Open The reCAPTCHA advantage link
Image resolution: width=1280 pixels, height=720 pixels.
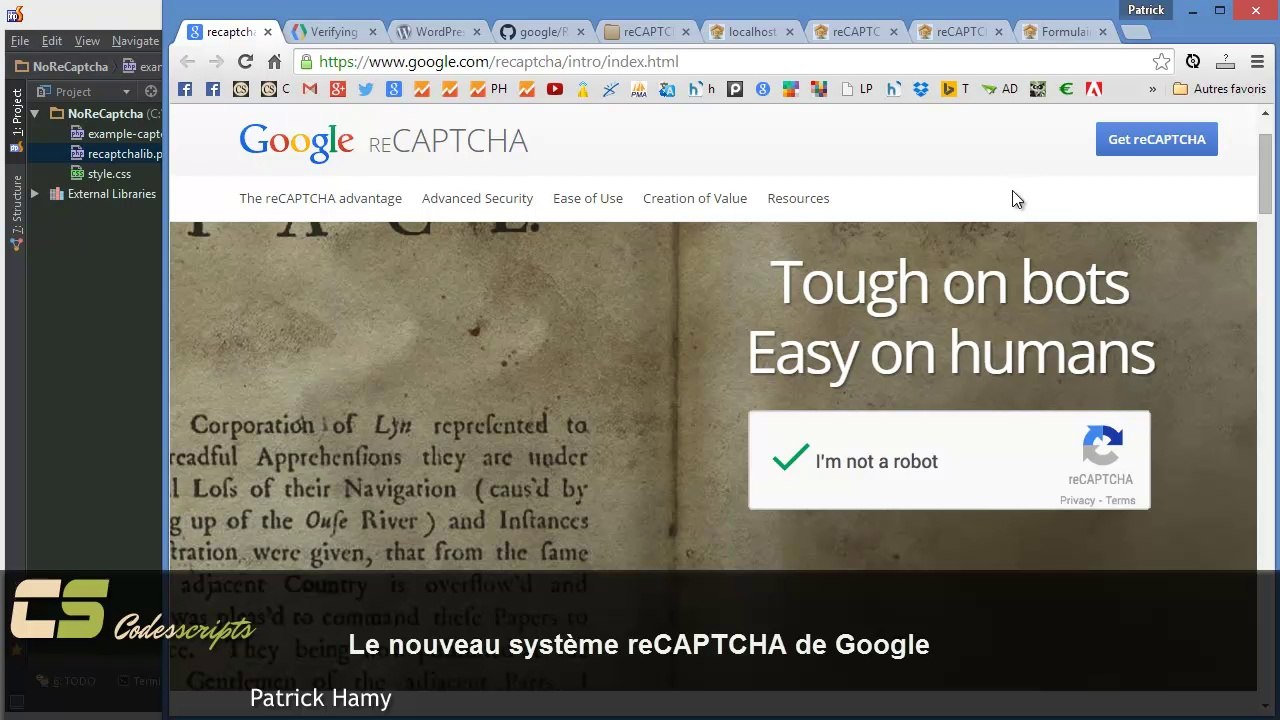(320, 198)
